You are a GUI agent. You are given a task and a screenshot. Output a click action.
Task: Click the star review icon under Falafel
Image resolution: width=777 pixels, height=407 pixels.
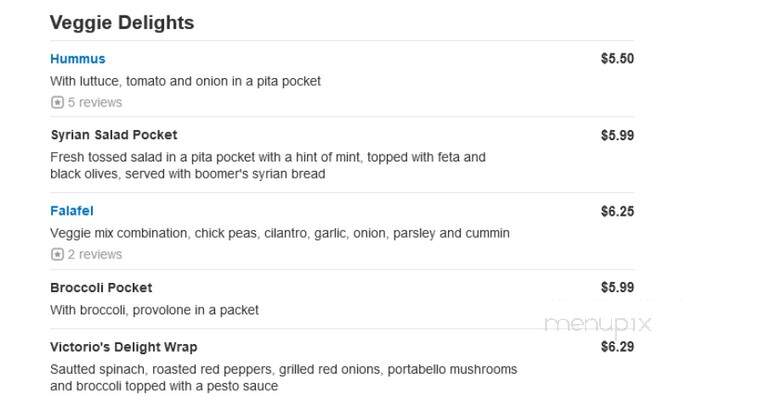click(x=57, y=254)
